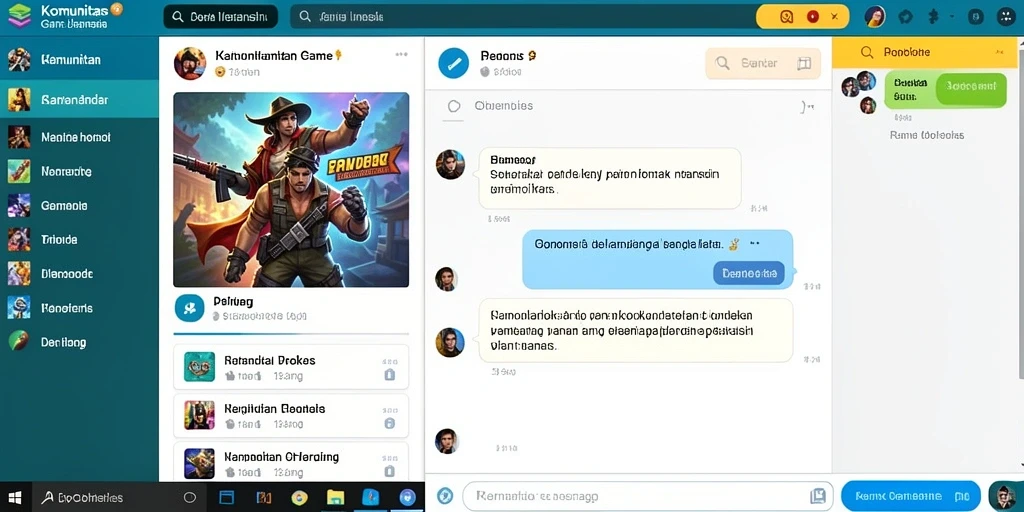Screen dimensions: 1024x512
Task: Click the user avatar at bottom right
Action: pos(1002,496)
